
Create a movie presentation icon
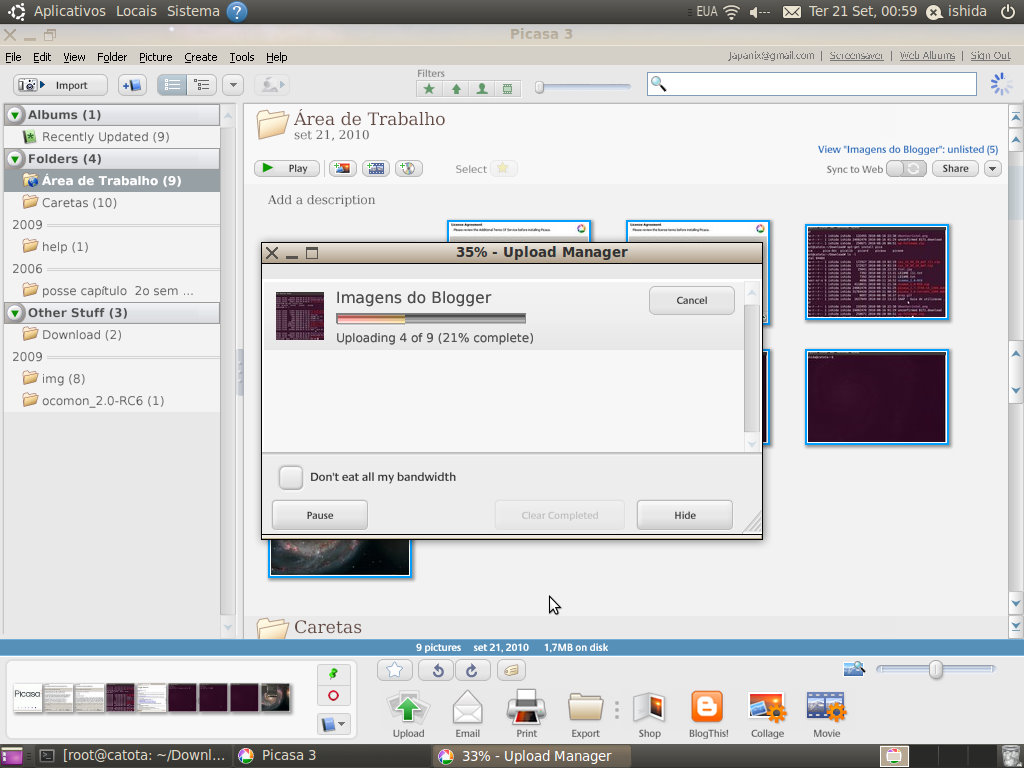(x=376, y=168)
